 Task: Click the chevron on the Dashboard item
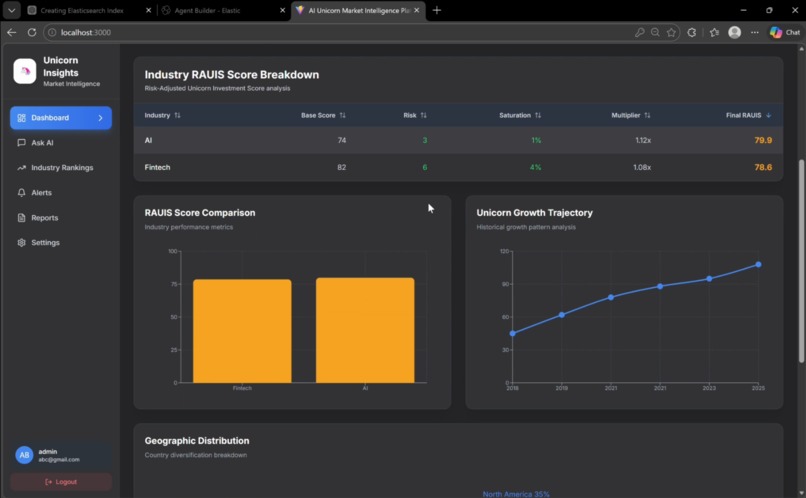tap(100, 118)
